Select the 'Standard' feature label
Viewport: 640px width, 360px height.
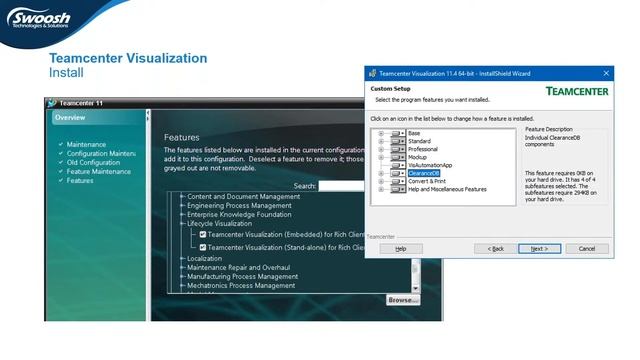419,141
